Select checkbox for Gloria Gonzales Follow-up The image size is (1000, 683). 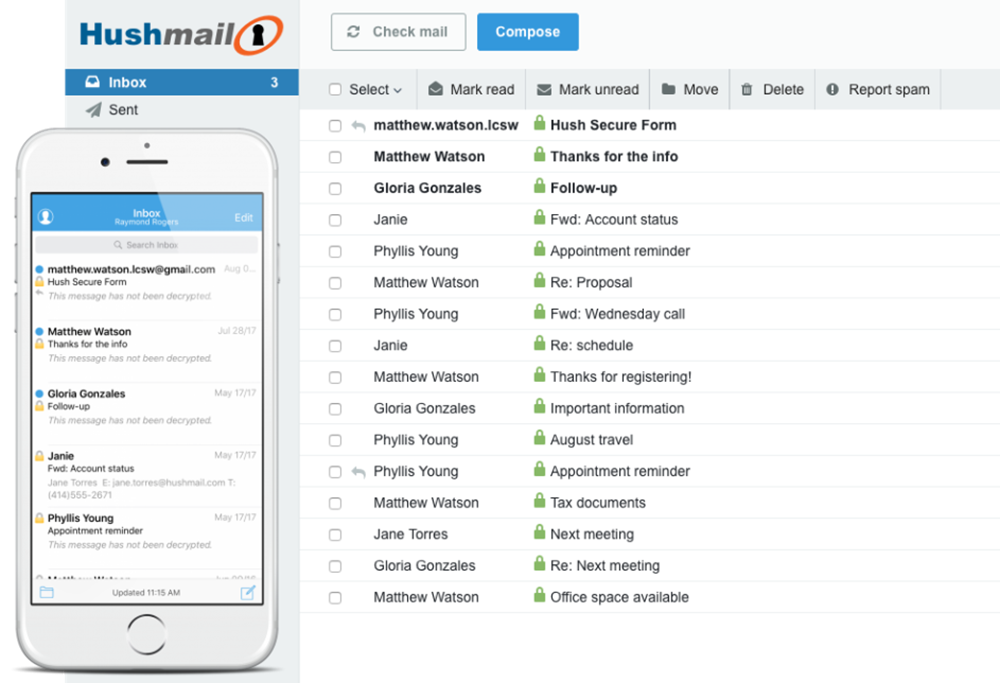[335, 189]
